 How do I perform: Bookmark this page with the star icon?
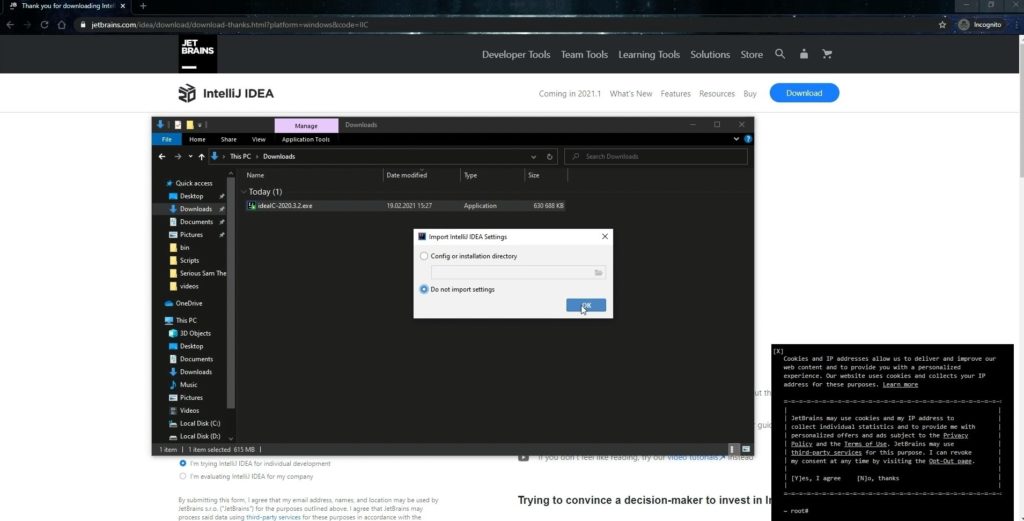tap(942, 25)
